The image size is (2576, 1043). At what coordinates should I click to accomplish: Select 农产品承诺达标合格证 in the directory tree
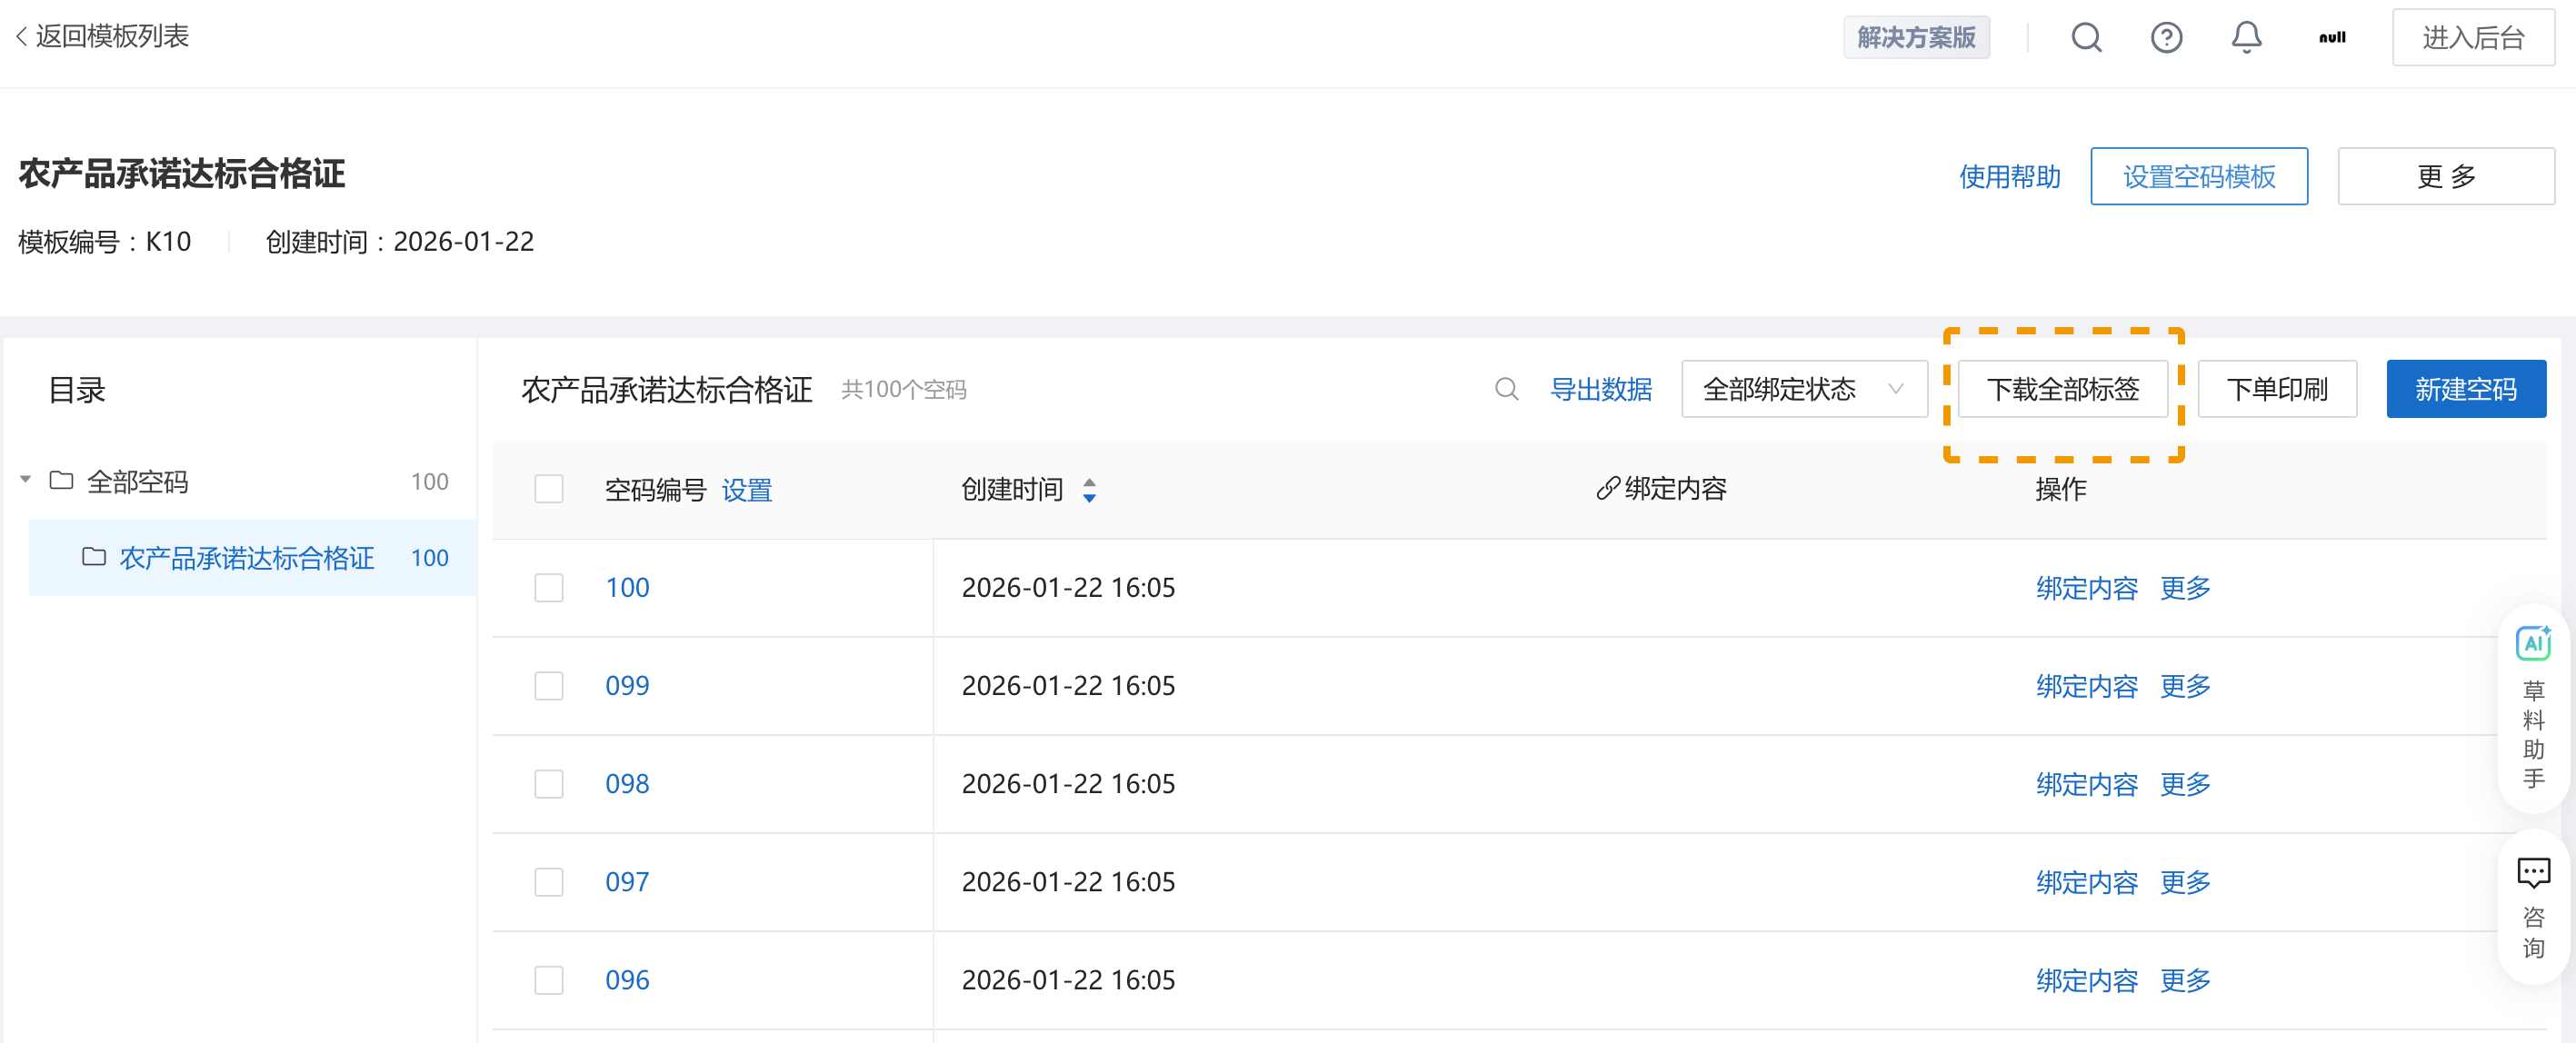coord(250,558)
